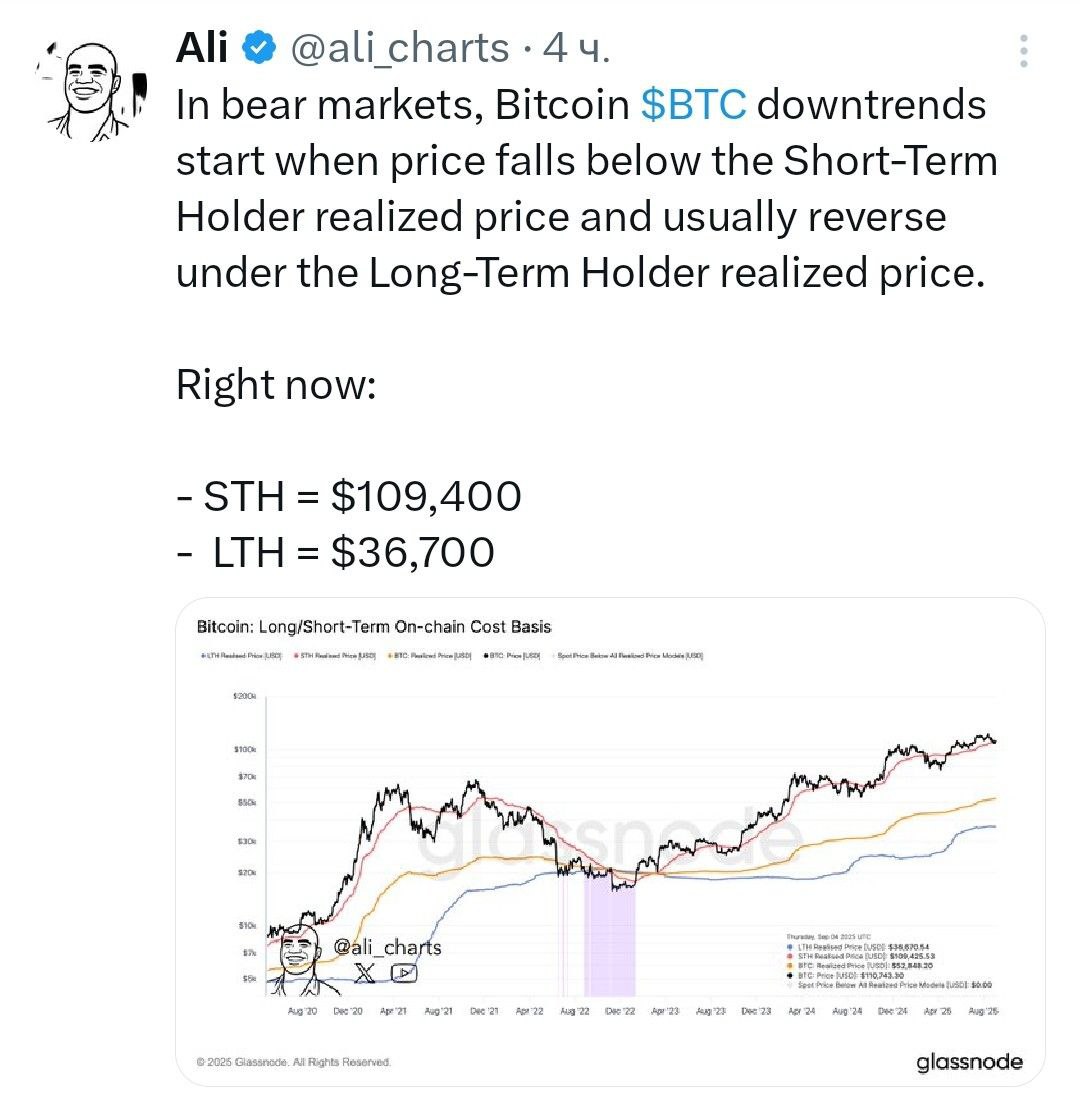The height and width of the screenshot is (1111, 1080).
Task: Click the @ali_charts text in chart watermark
Action: [x=388, y=947]
